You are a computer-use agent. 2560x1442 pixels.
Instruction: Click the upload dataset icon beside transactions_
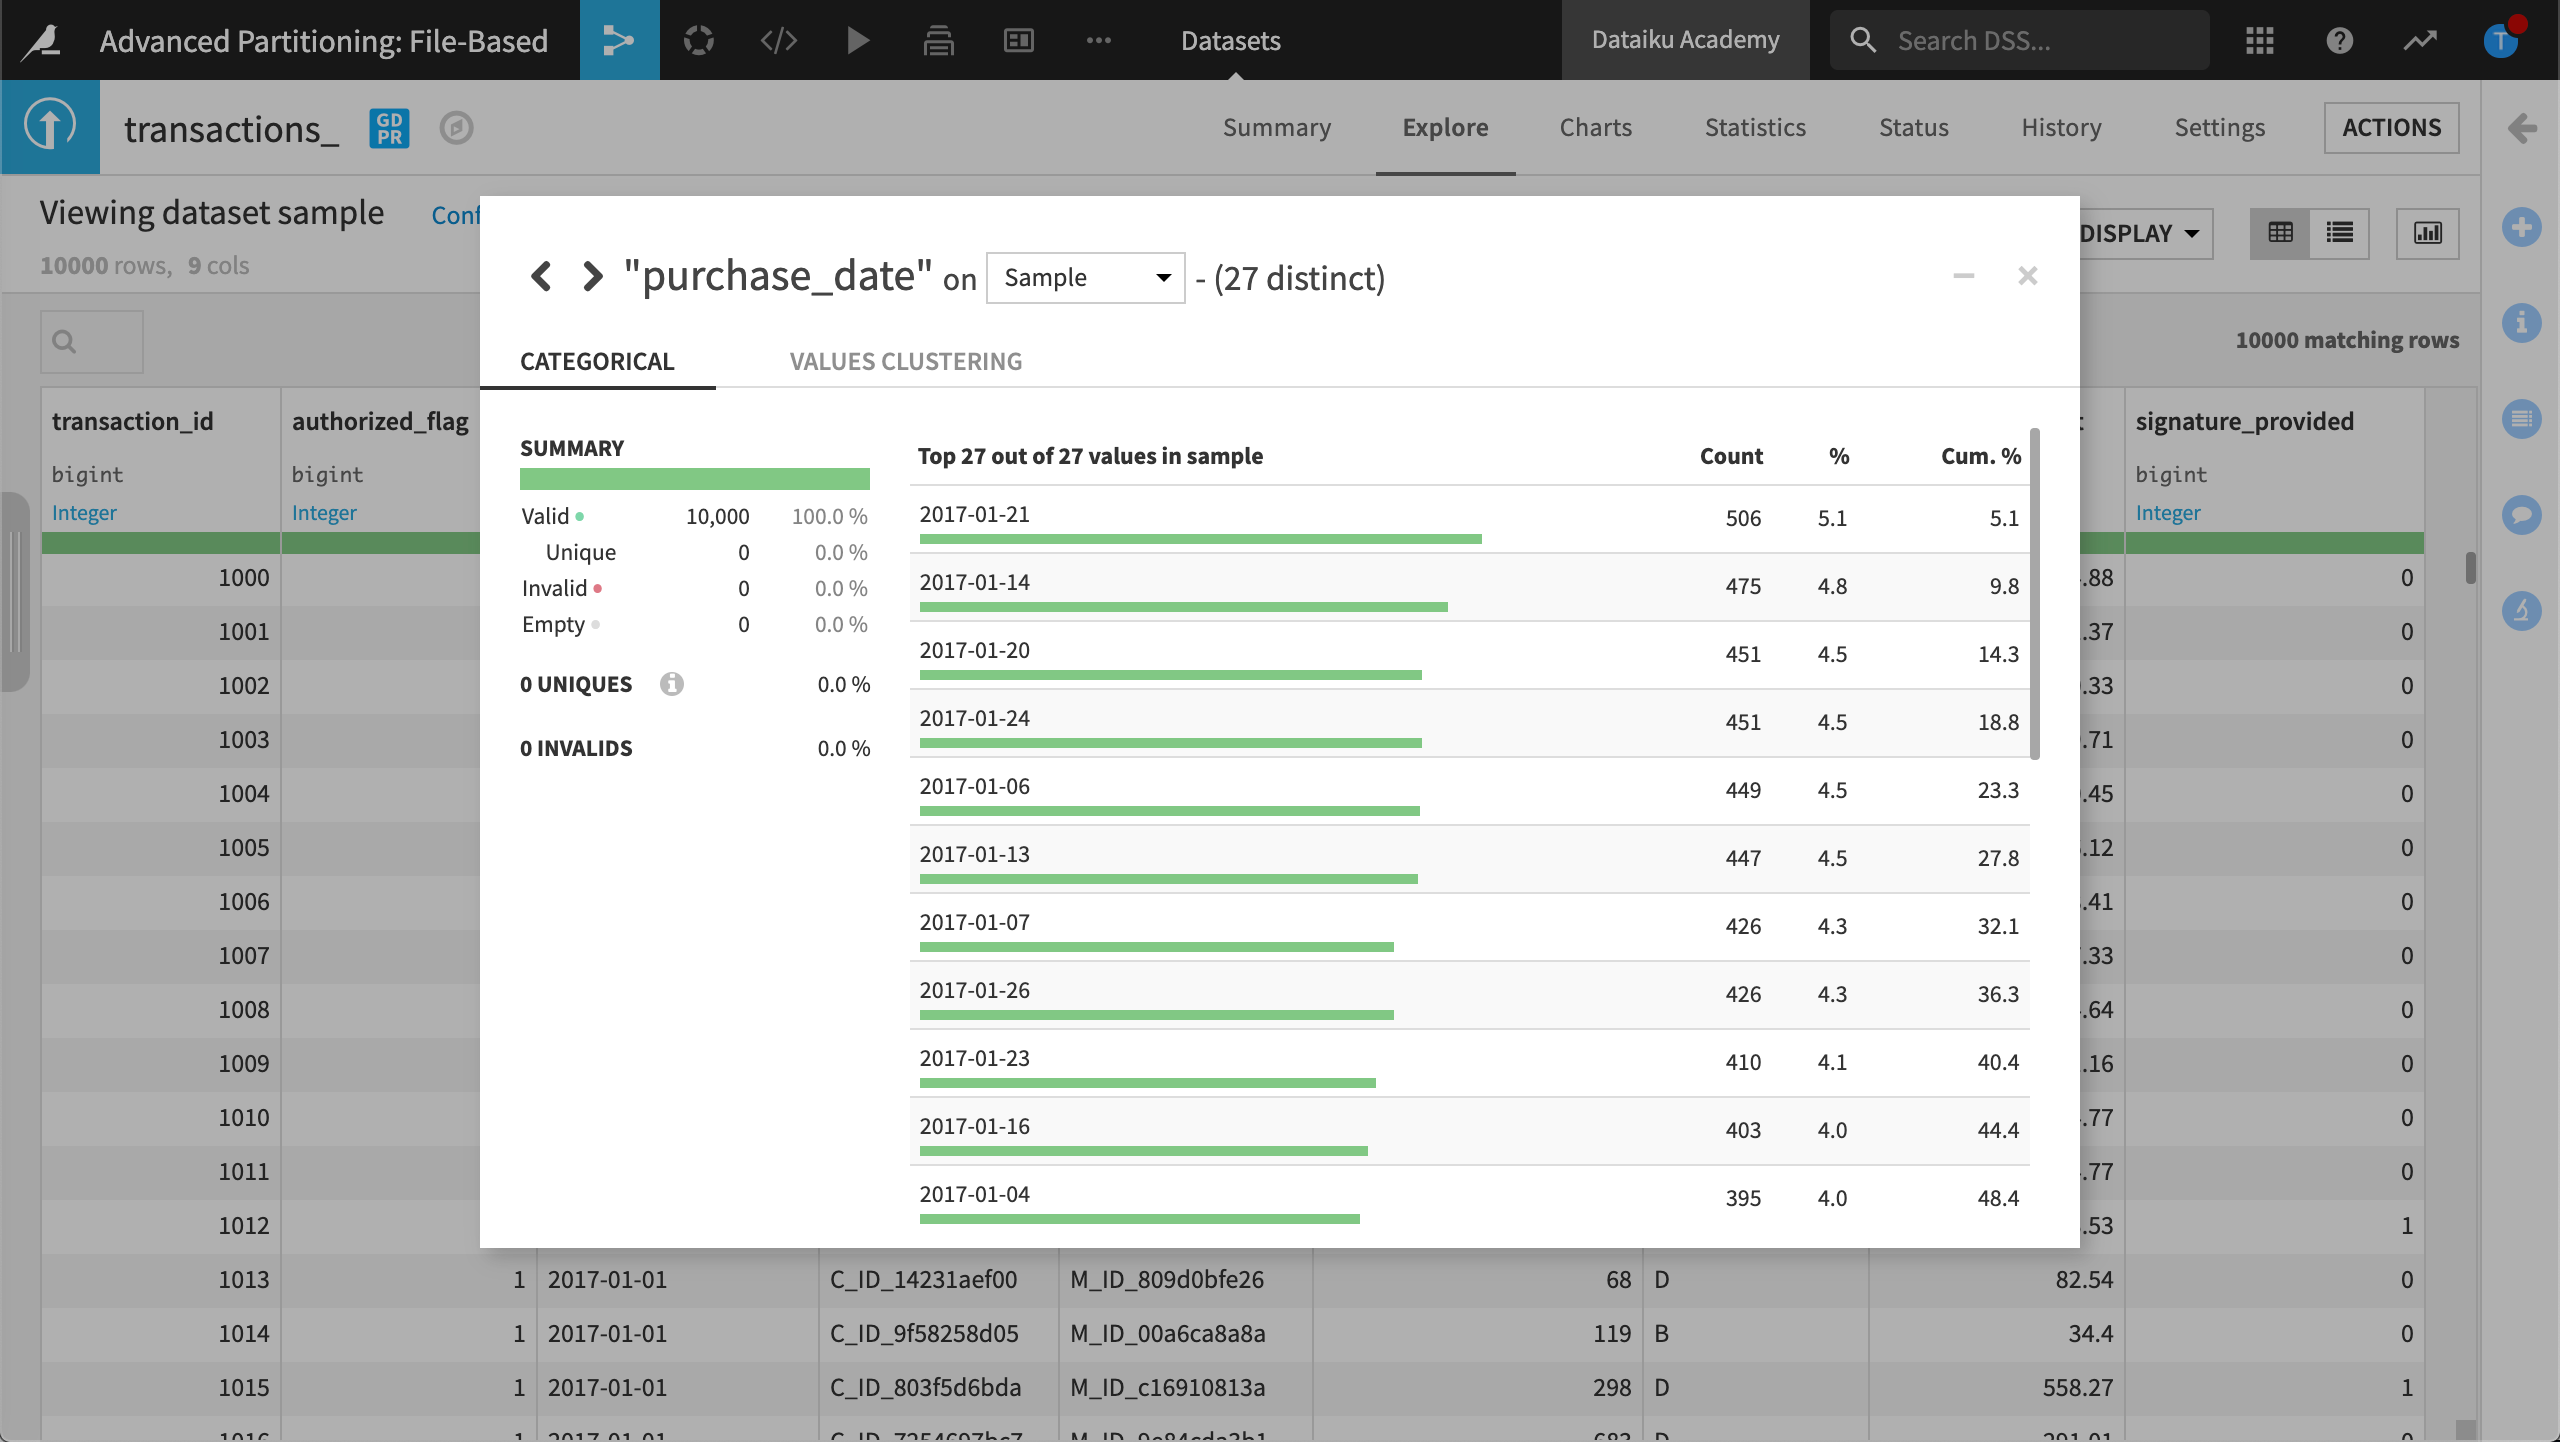tap(50, 127)
